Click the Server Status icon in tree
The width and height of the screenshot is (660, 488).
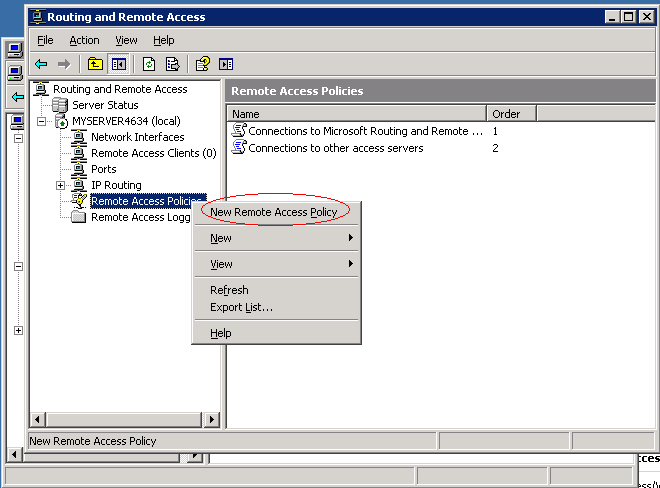60,105
